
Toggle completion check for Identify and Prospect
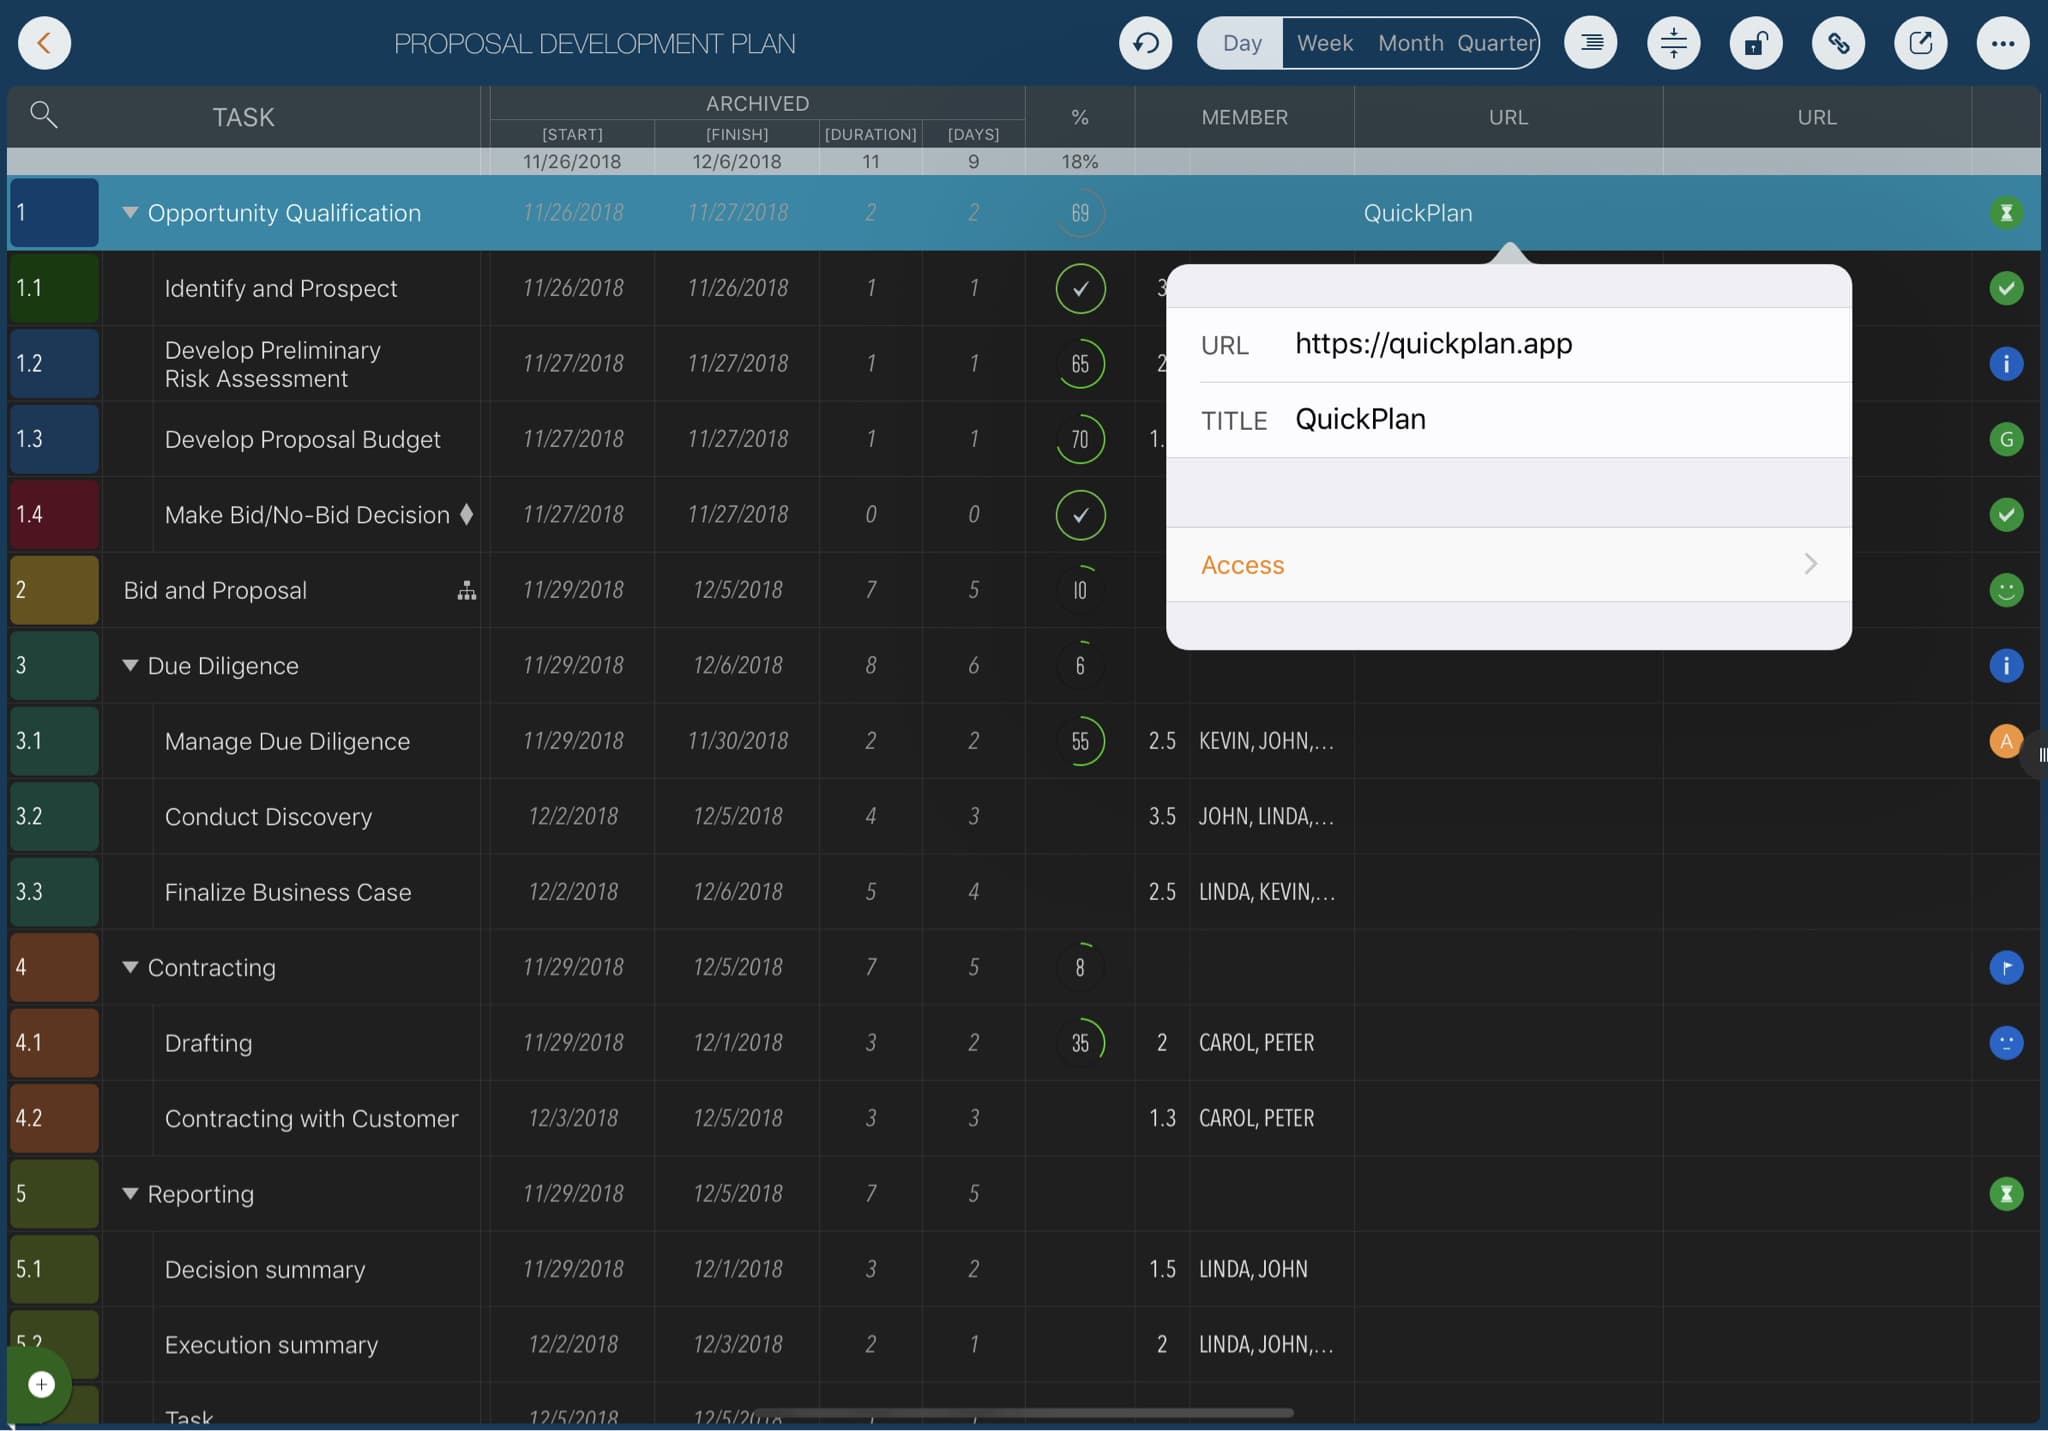[x=1080, y=289]
